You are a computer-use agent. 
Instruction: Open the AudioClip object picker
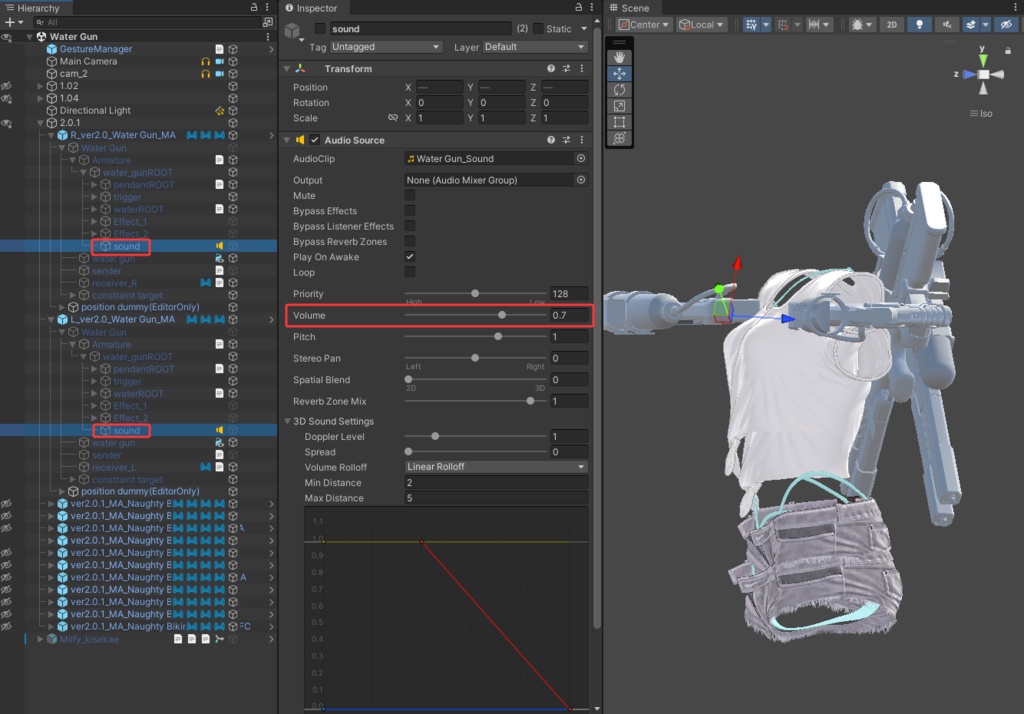pyautogui.click(x=581, y=159)
